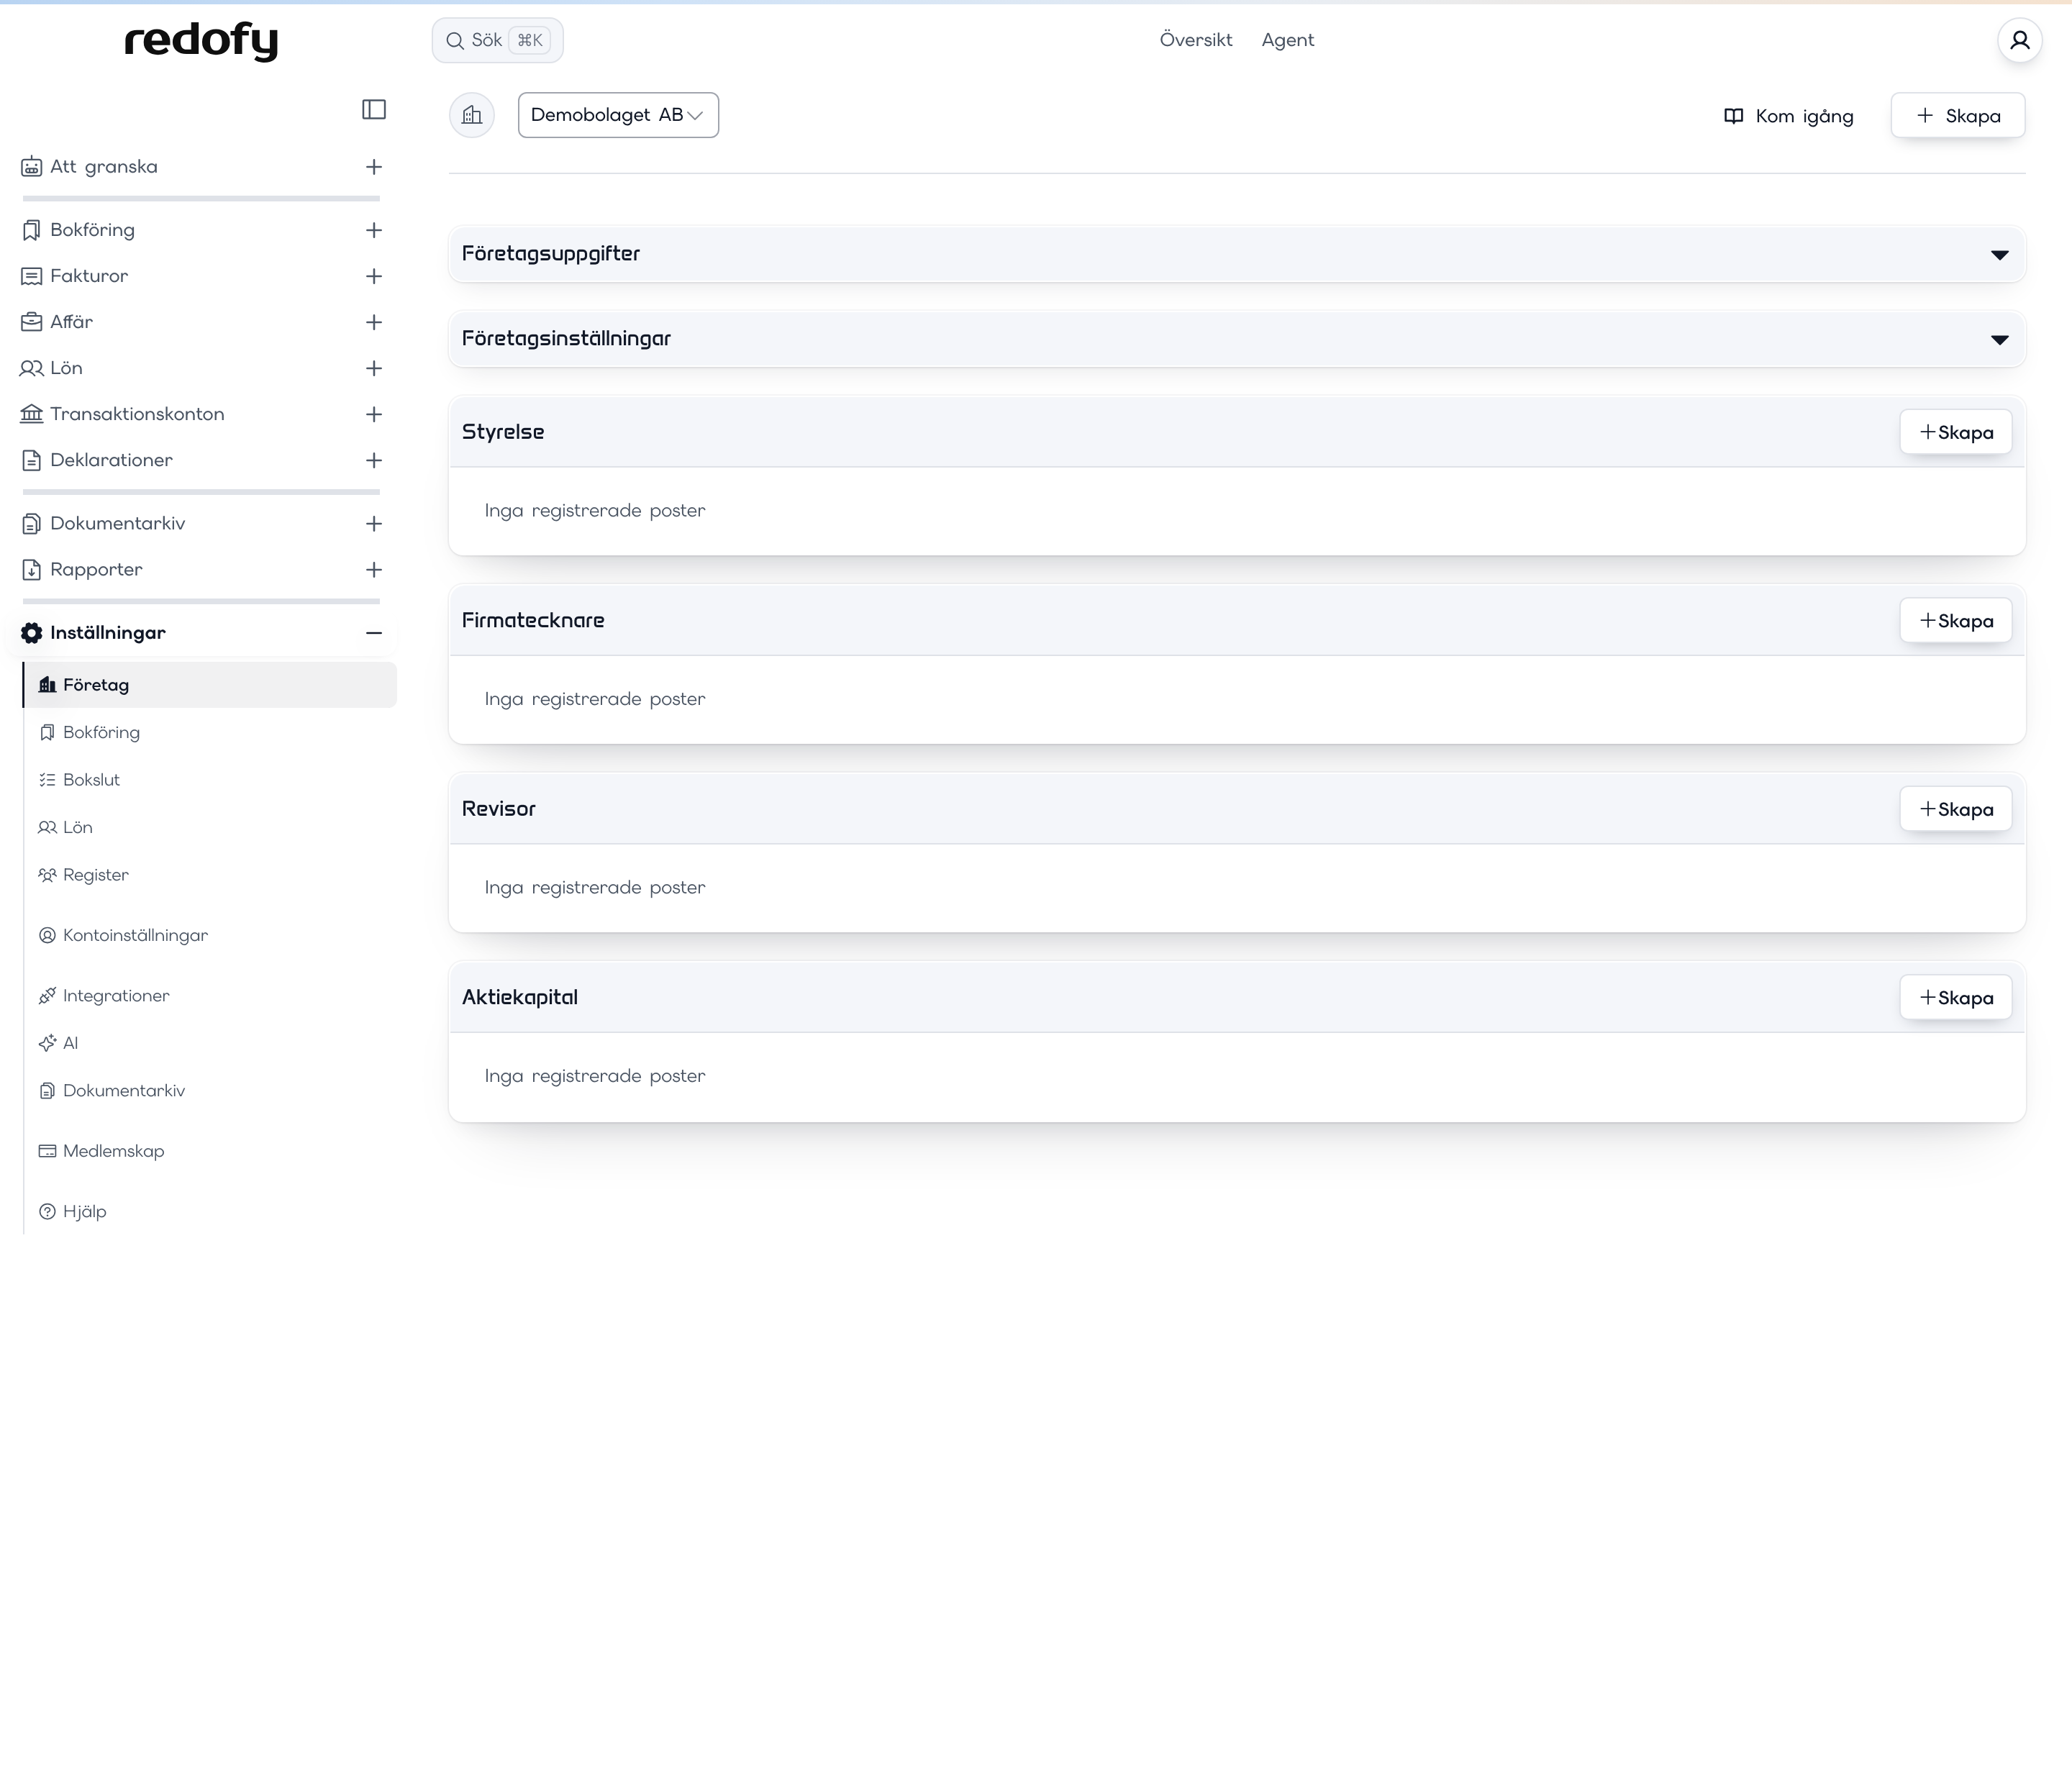Click the main Bokföring bookmark icon
Viewport: 2072px width, 1784px height.
[x=32, y=230]
